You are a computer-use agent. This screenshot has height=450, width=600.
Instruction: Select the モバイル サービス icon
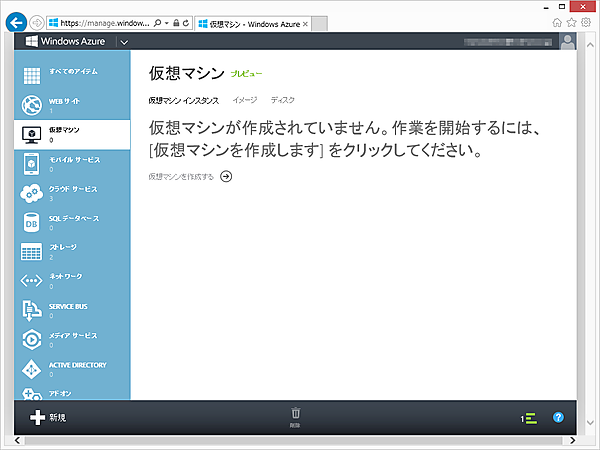31,164
